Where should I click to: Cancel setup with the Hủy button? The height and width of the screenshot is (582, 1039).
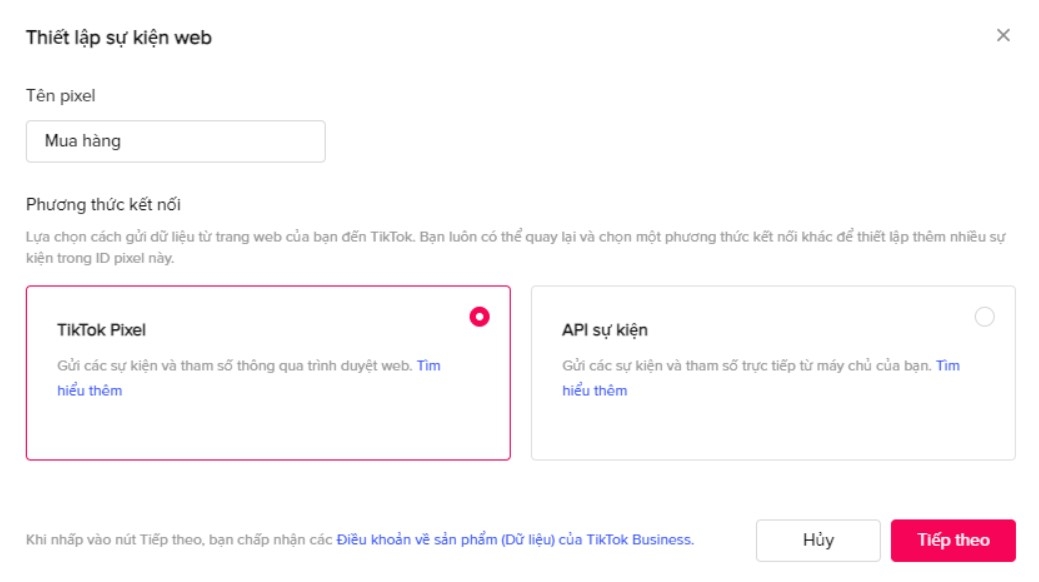click(816, 540)
